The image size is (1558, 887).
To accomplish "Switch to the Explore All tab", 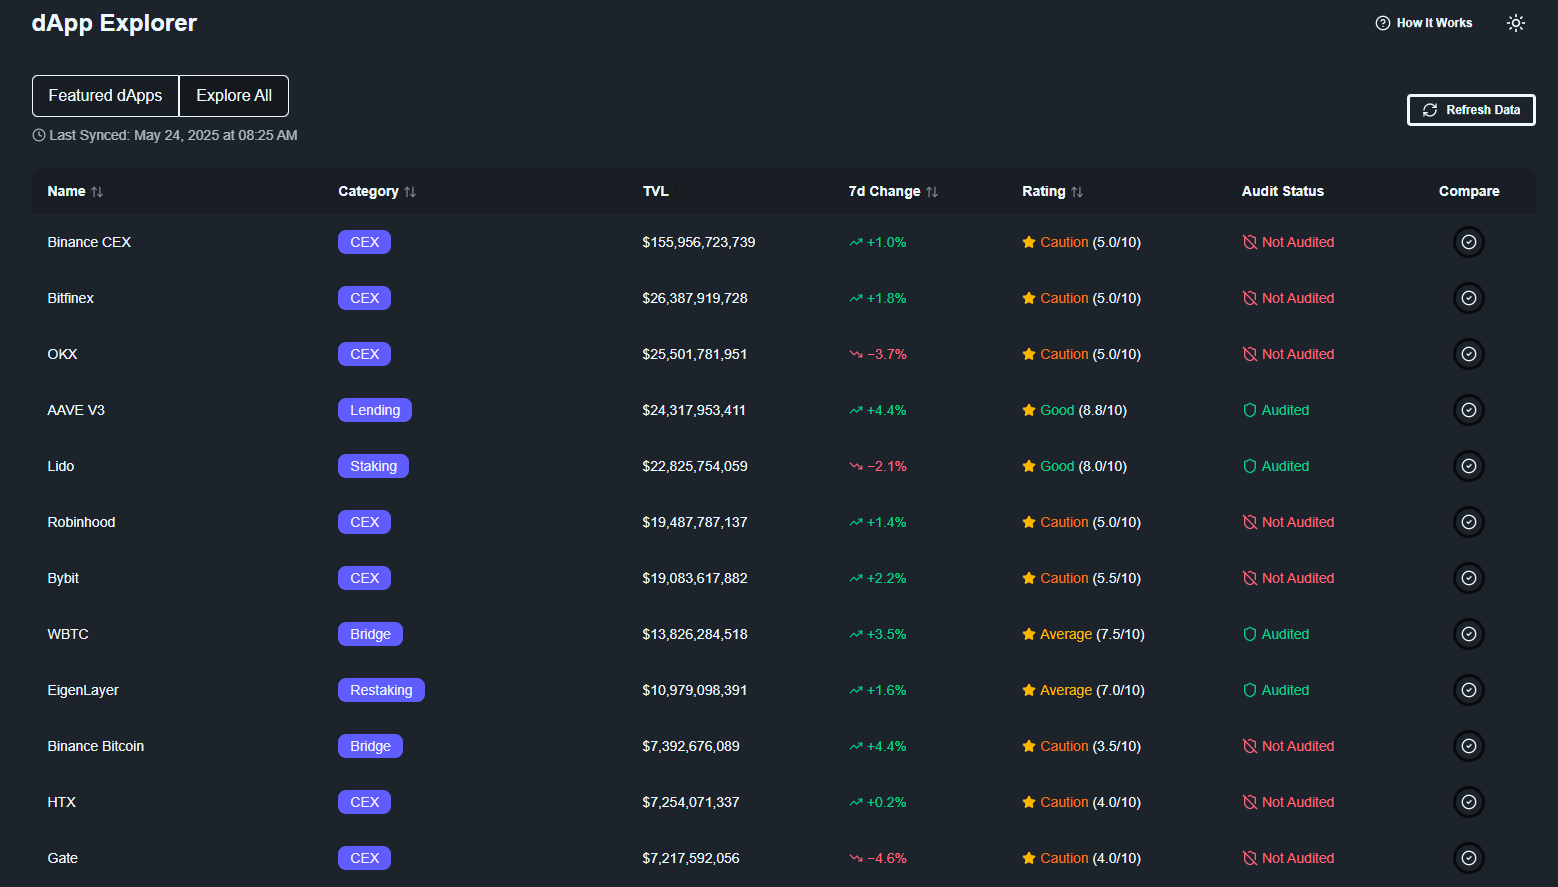I will pyautogui.click(x=234, y=96).
